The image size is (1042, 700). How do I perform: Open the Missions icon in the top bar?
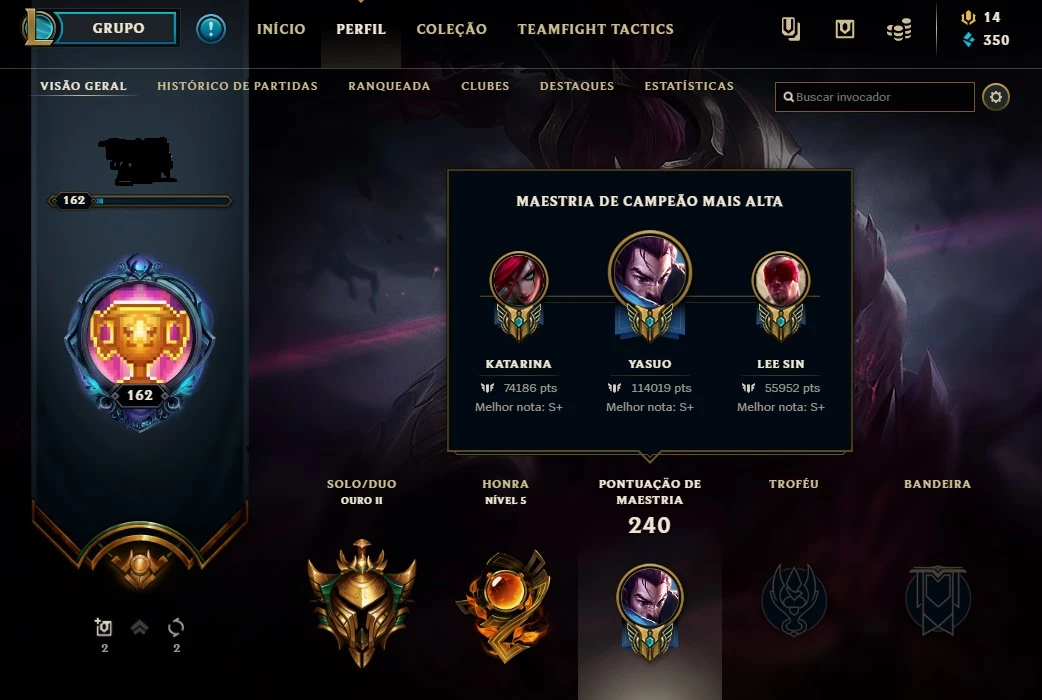[790, 29]
